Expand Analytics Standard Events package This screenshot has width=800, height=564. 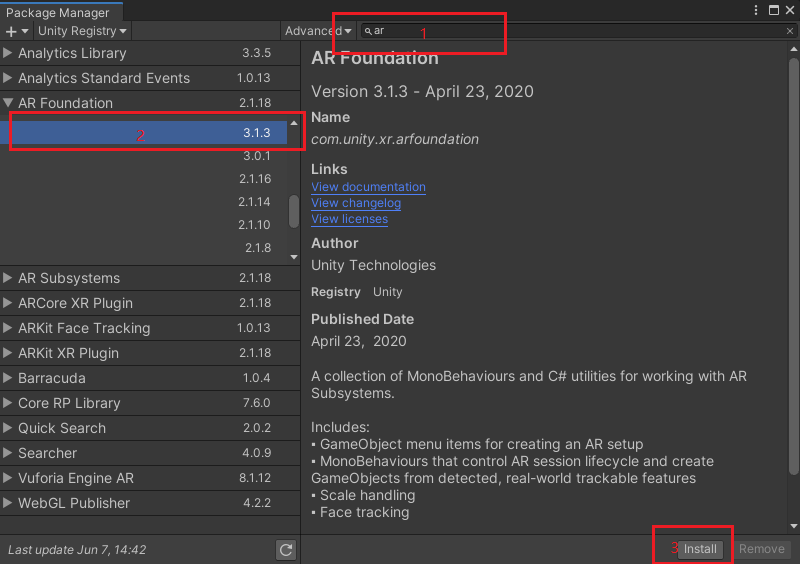pyautogui.click(x=8, y=78)
